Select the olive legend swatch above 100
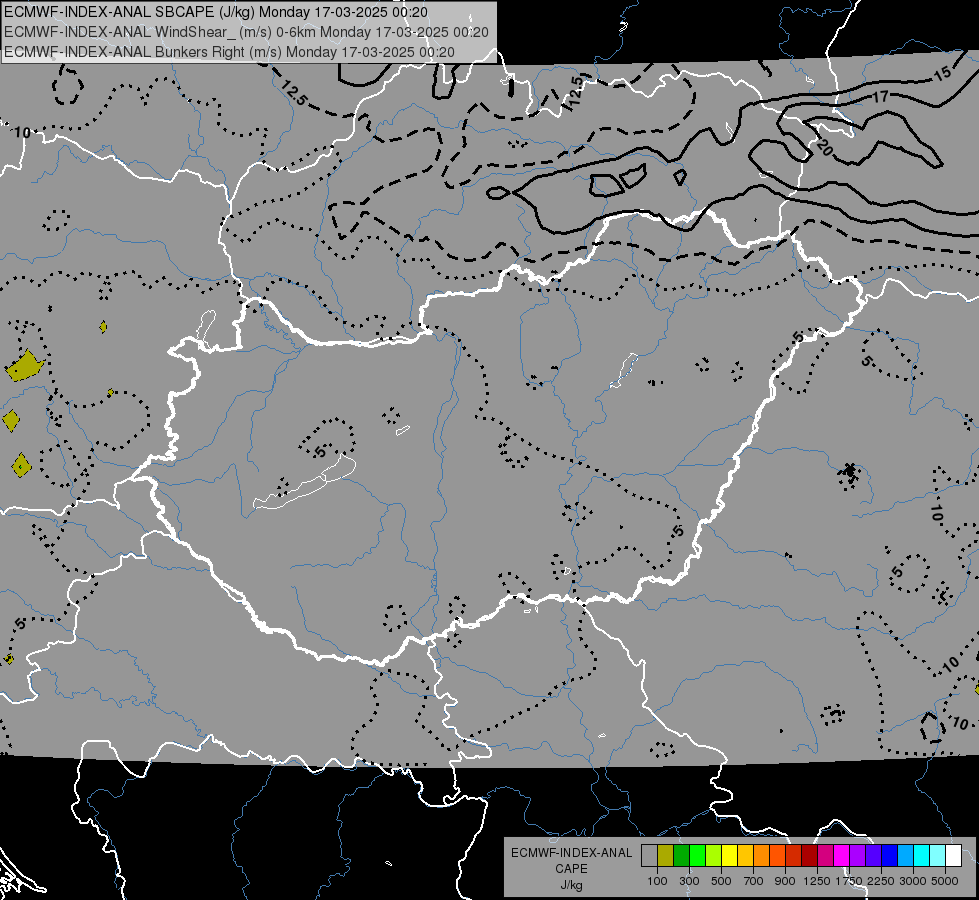This screenshot has width=979, height=900. coord(666,855)
